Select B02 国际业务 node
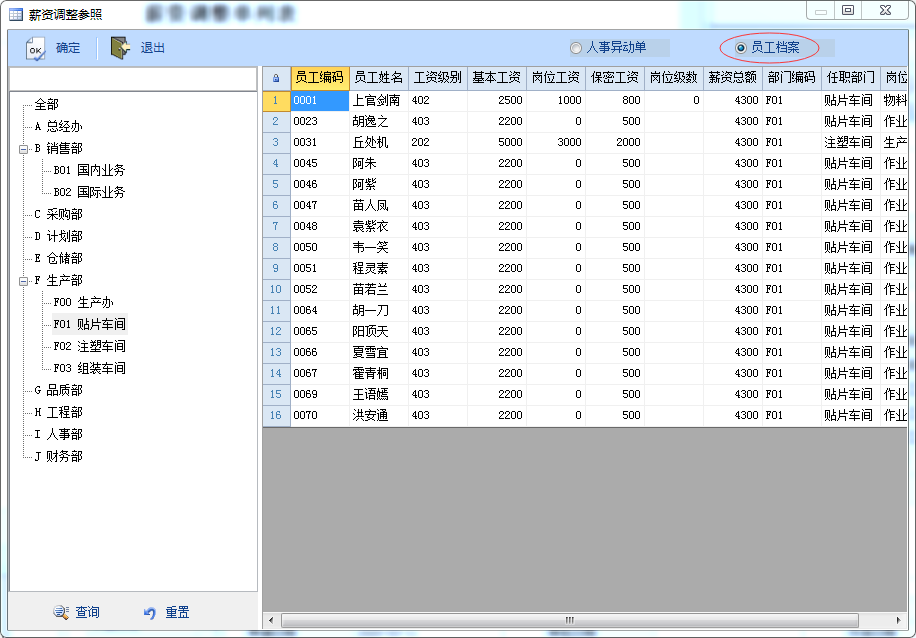Viewport: 916px width, 638px height. coord(89,192)
